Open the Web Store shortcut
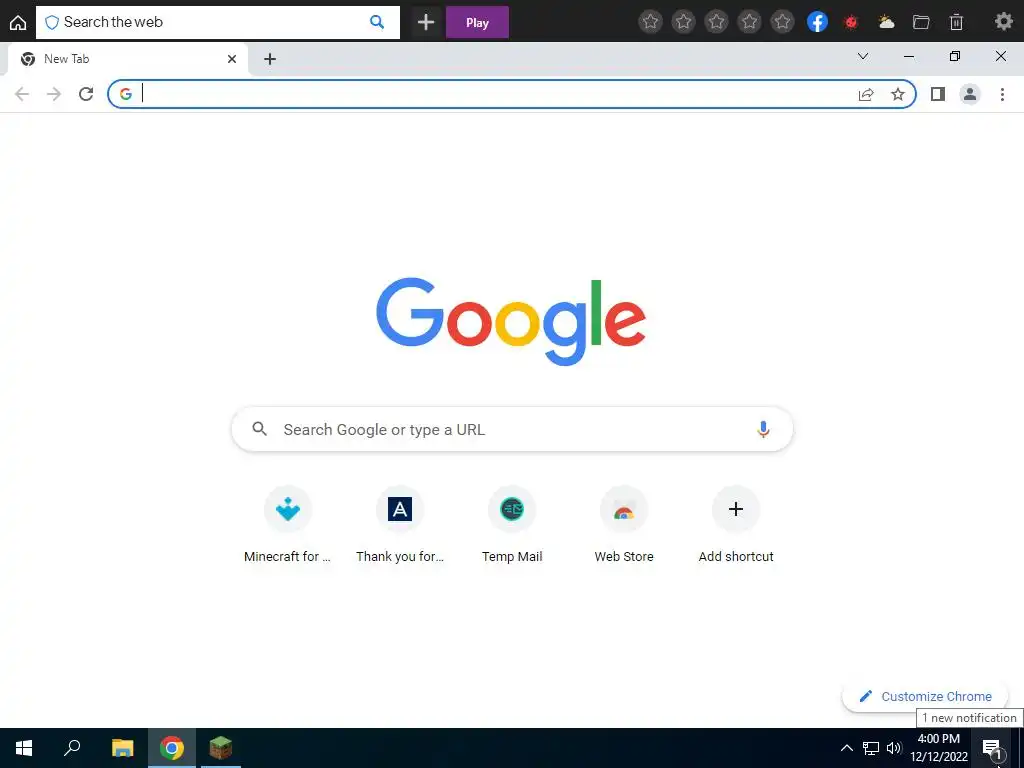This screenshot has width=1024, height=768. coord(624,526)
